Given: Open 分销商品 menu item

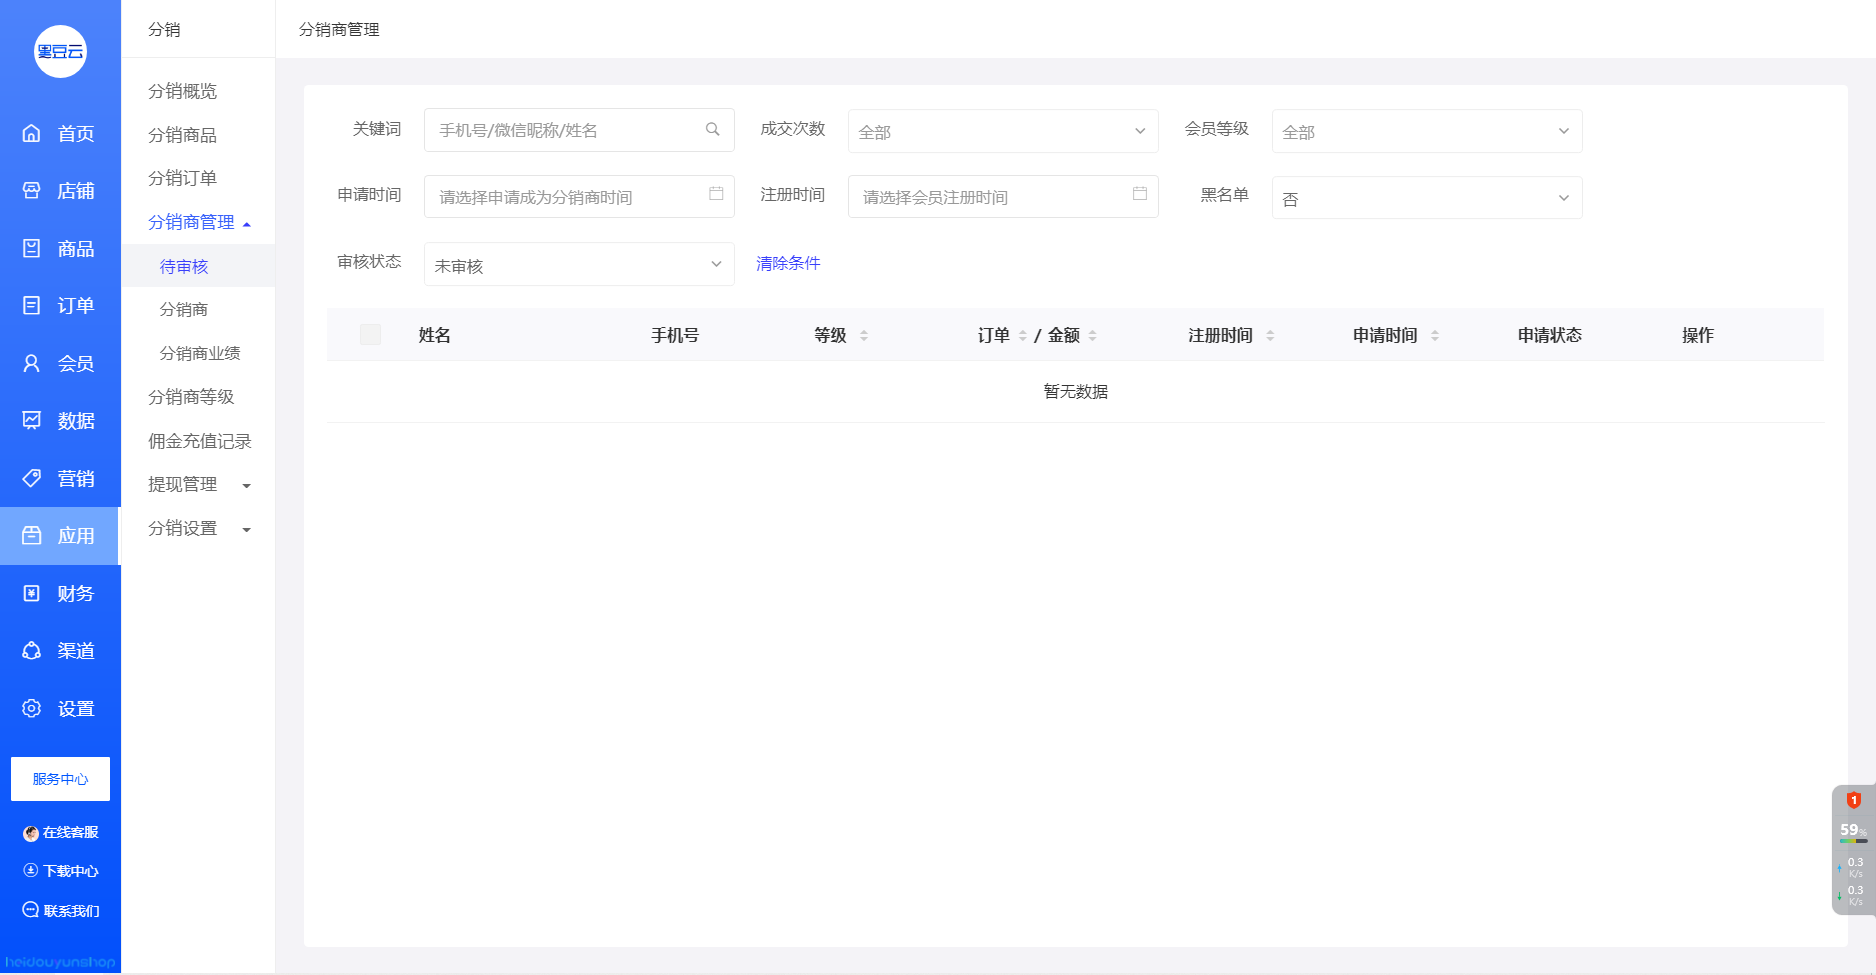Looking at the screenshot, I should pyautogui.click(x=182, y=135).
